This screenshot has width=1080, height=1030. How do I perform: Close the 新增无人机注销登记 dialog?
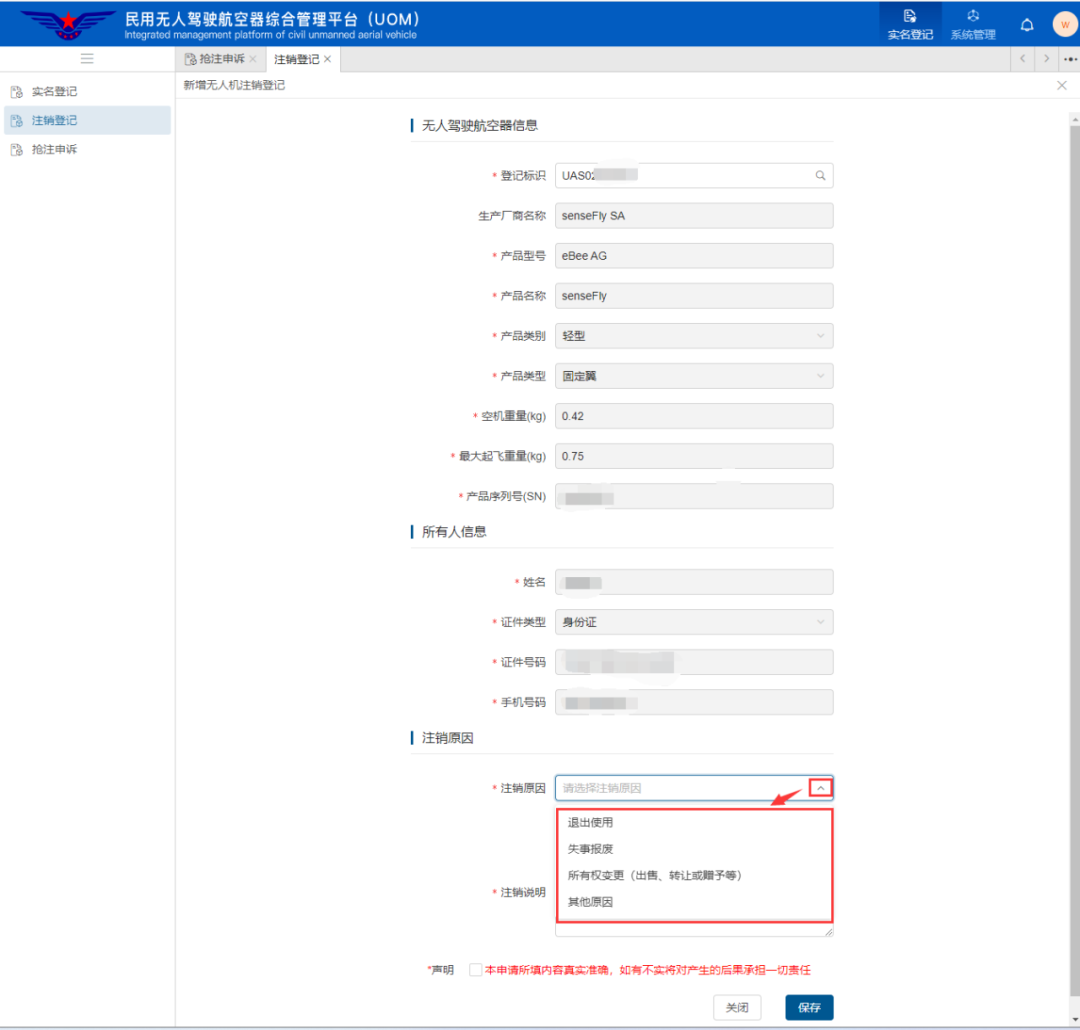1061,85
